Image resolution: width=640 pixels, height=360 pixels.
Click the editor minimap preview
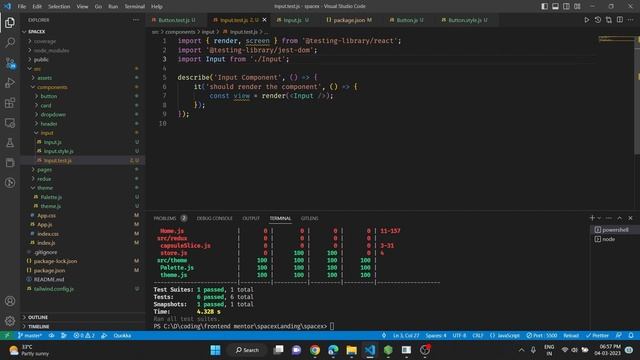(x=616, y=40)
